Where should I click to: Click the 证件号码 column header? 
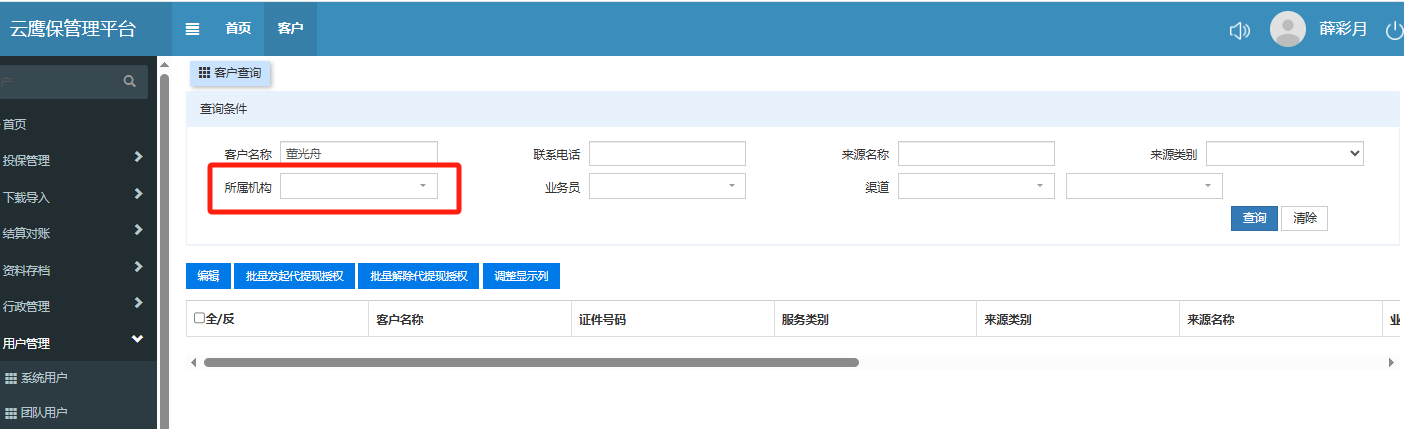[x=673, y=319]
